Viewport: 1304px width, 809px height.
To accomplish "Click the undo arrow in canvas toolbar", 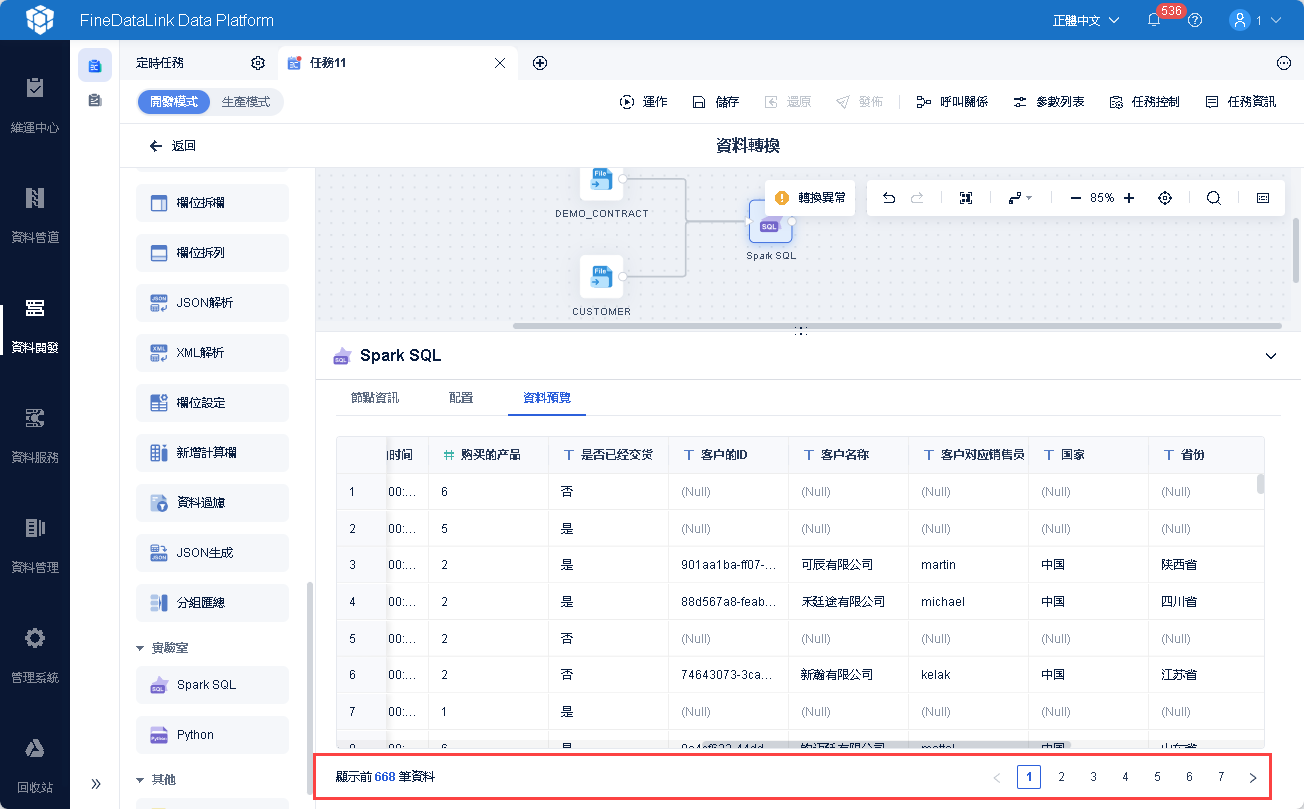I will [x=889, y=198].
